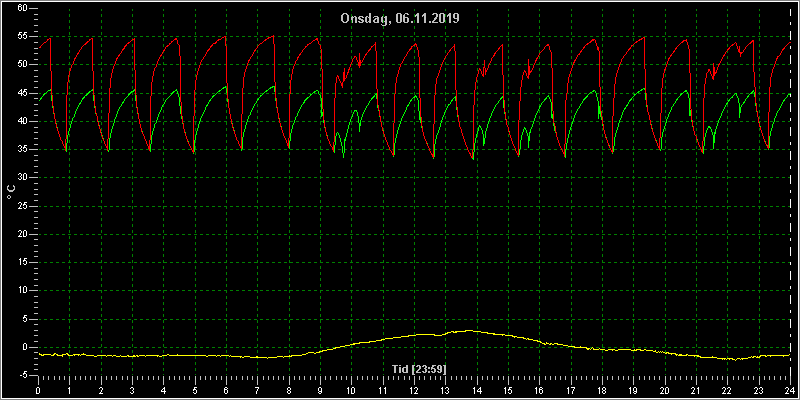Click the 45 value on temperature axis
The image size is (800, 400).
tap(22, 93)
